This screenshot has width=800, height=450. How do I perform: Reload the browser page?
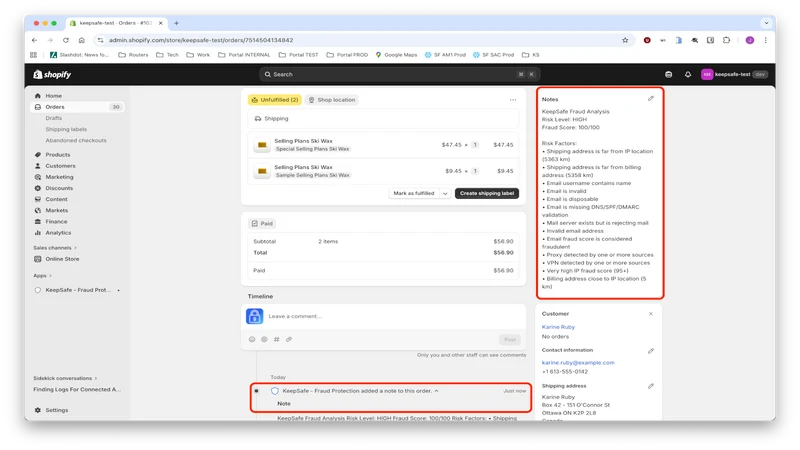coord(66,40)
